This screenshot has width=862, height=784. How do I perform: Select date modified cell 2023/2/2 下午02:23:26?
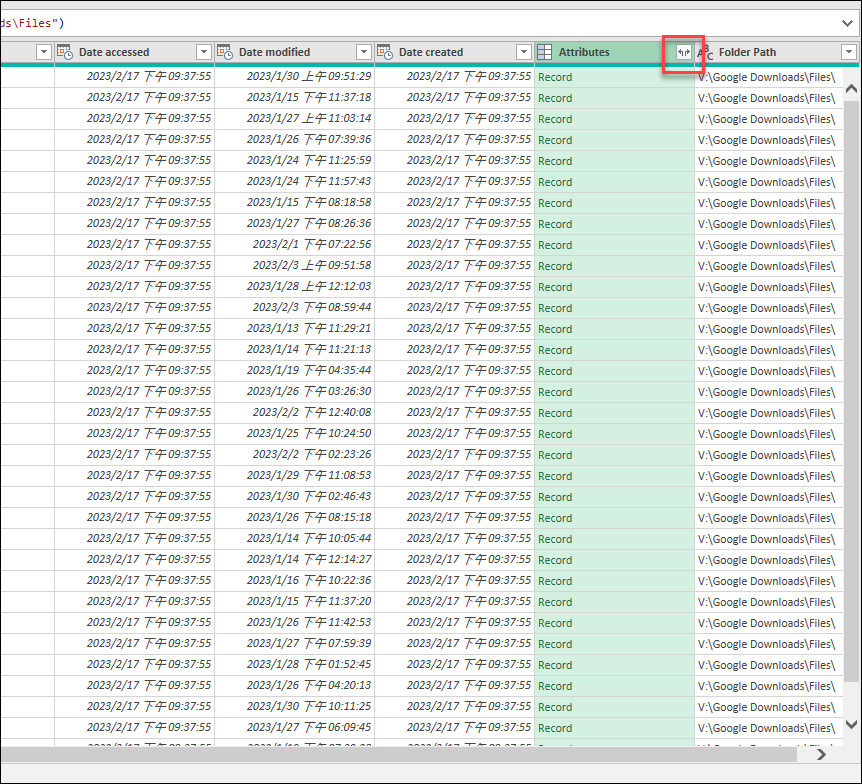(x=295, y=454)
